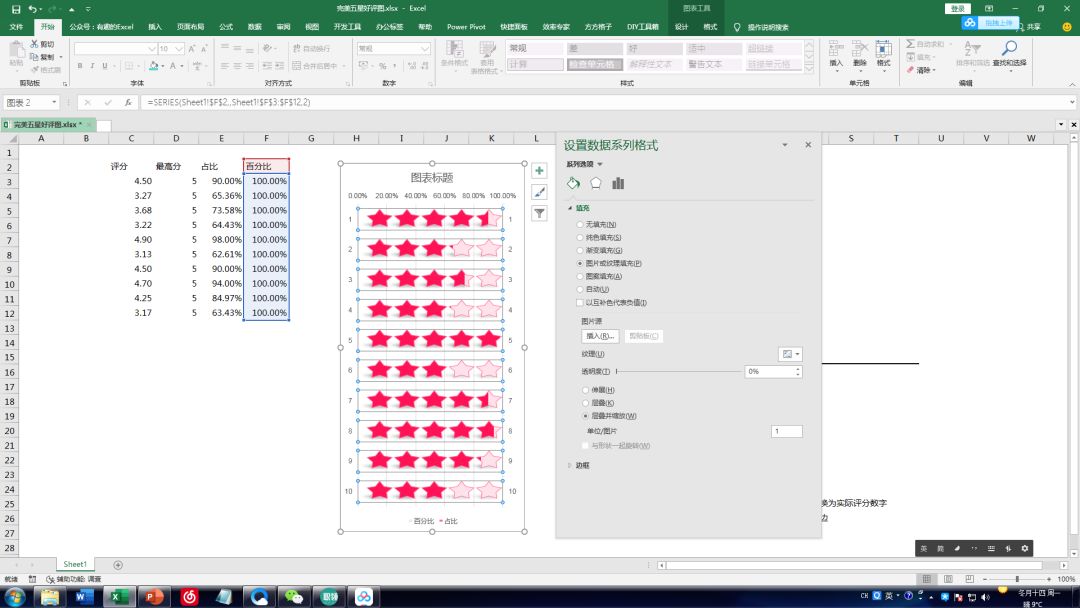The height and width of the screenshot is (608, 1080).
Task: Click the Chart Filters funnel button
Action: click(x=540, y=213)
